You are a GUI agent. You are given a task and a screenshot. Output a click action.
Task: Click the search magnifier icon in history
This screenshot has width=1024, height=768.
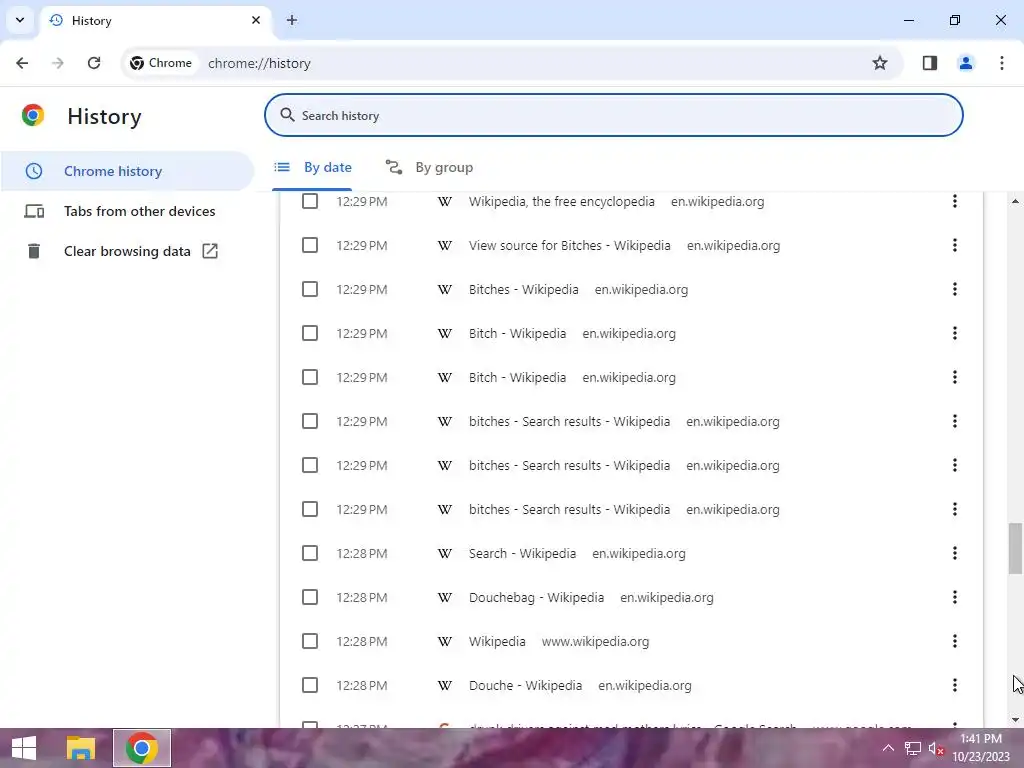pos(287,115)
